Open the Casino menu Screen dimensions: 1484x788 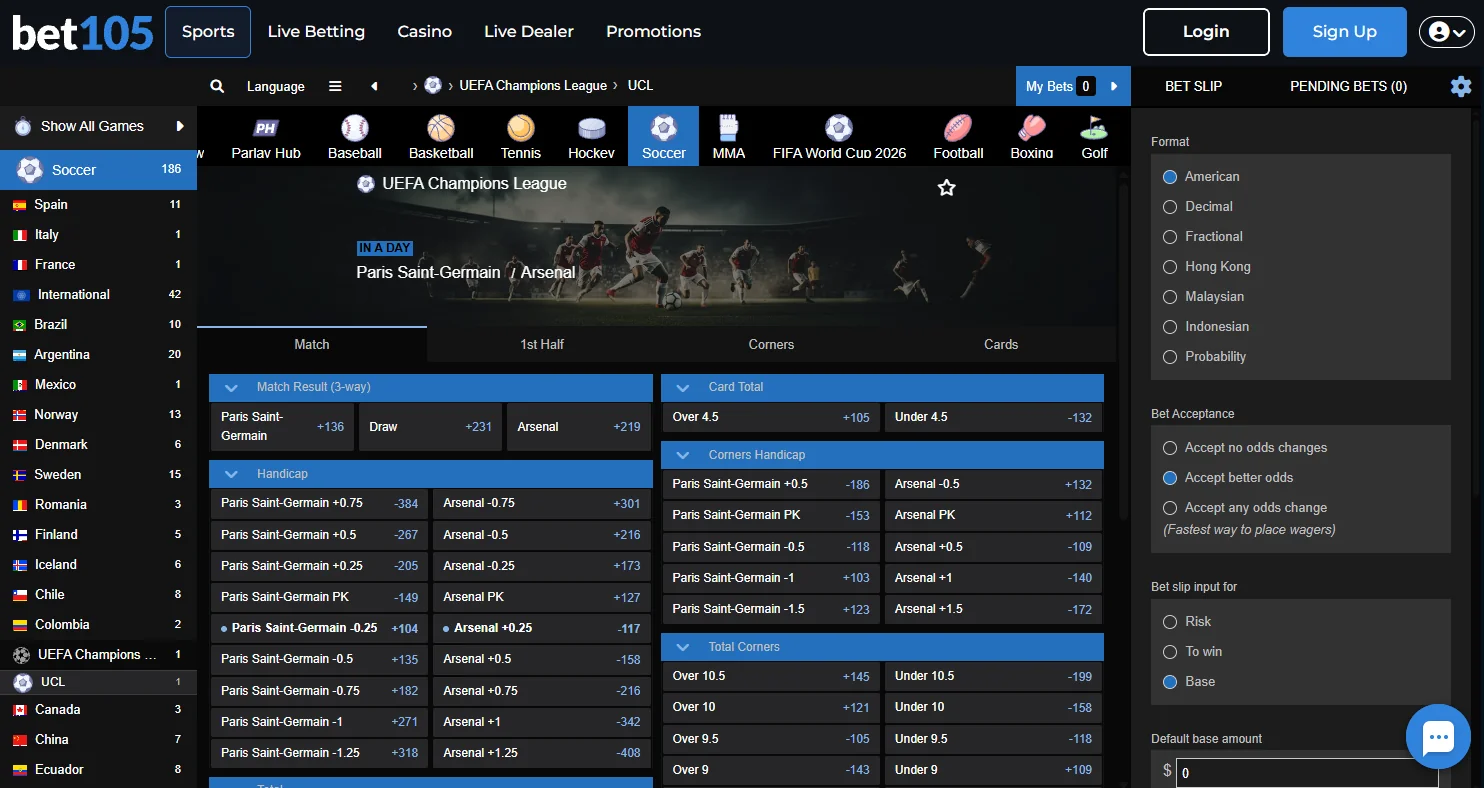(x=425, y=32)
